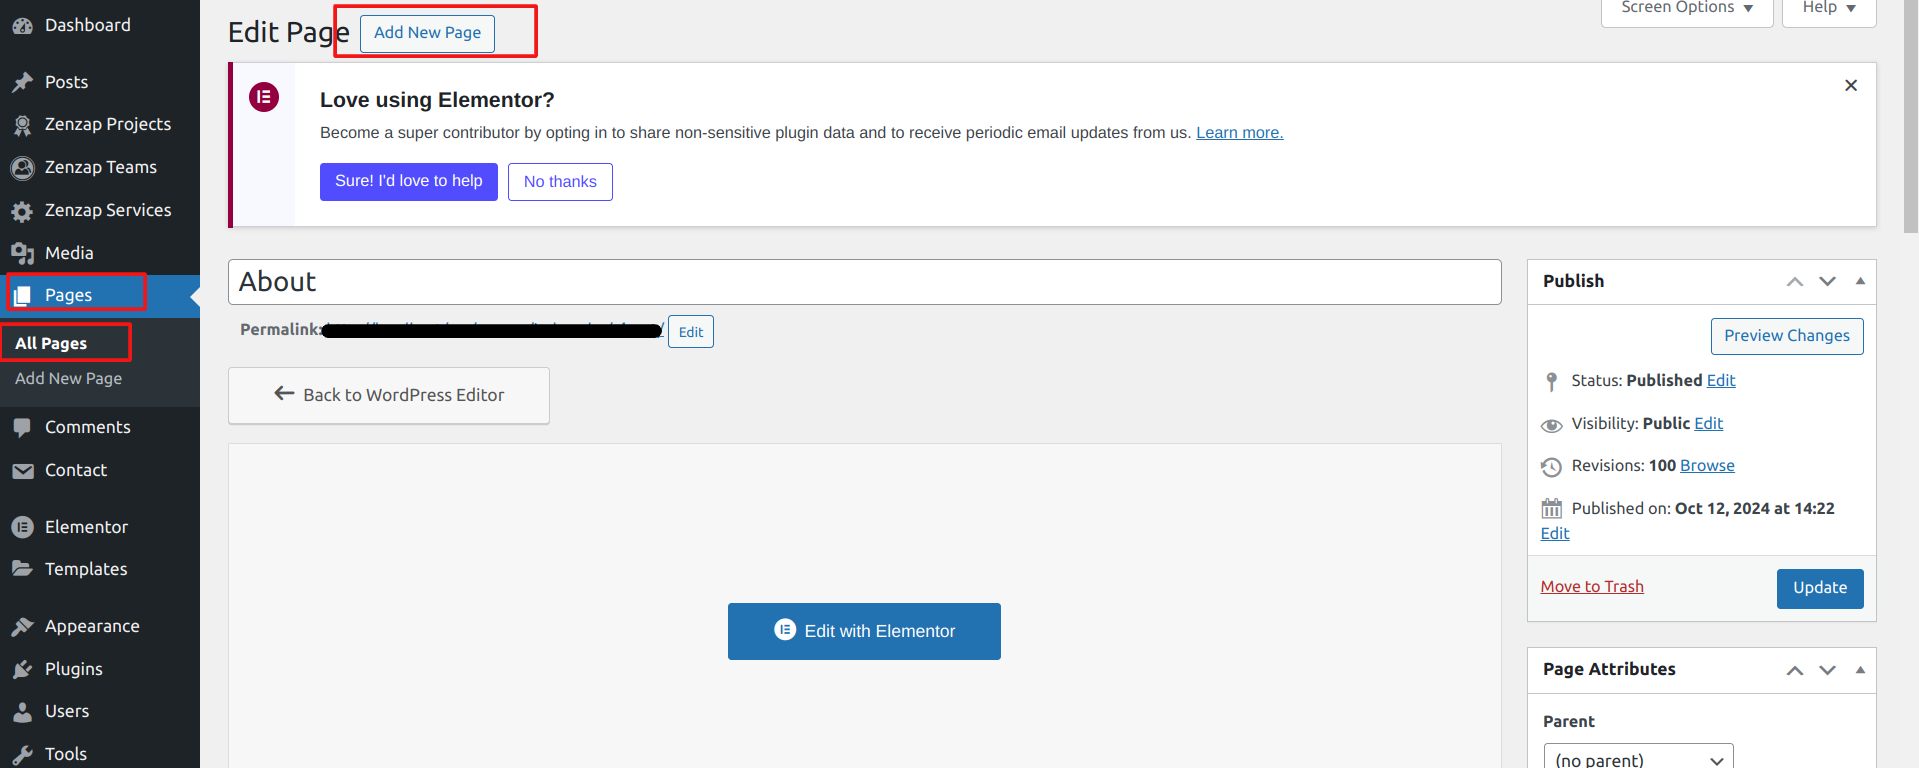Click the Appearance paintbrush icon

point(22,627)
